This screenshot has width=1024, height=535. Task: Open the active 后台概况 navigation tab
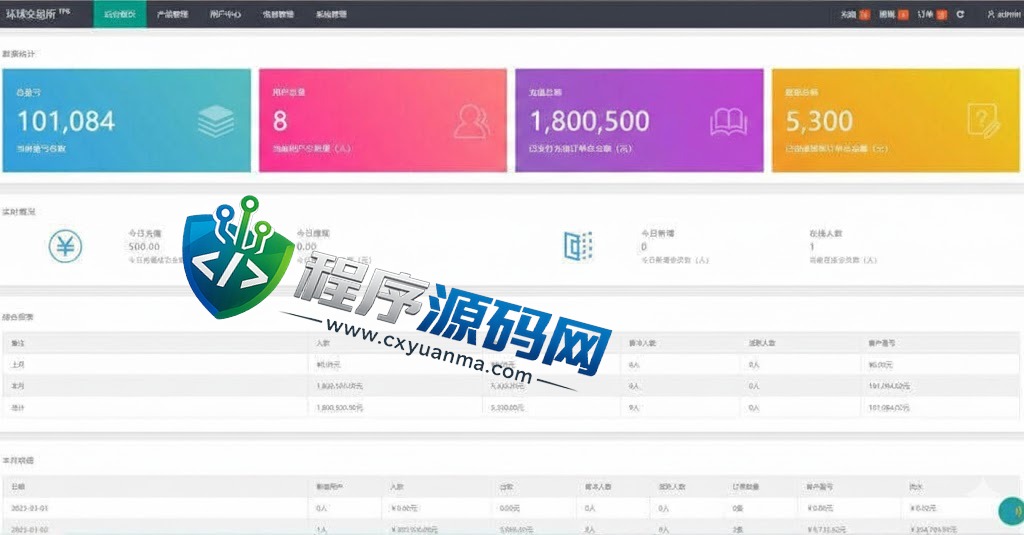click(120, 14)
